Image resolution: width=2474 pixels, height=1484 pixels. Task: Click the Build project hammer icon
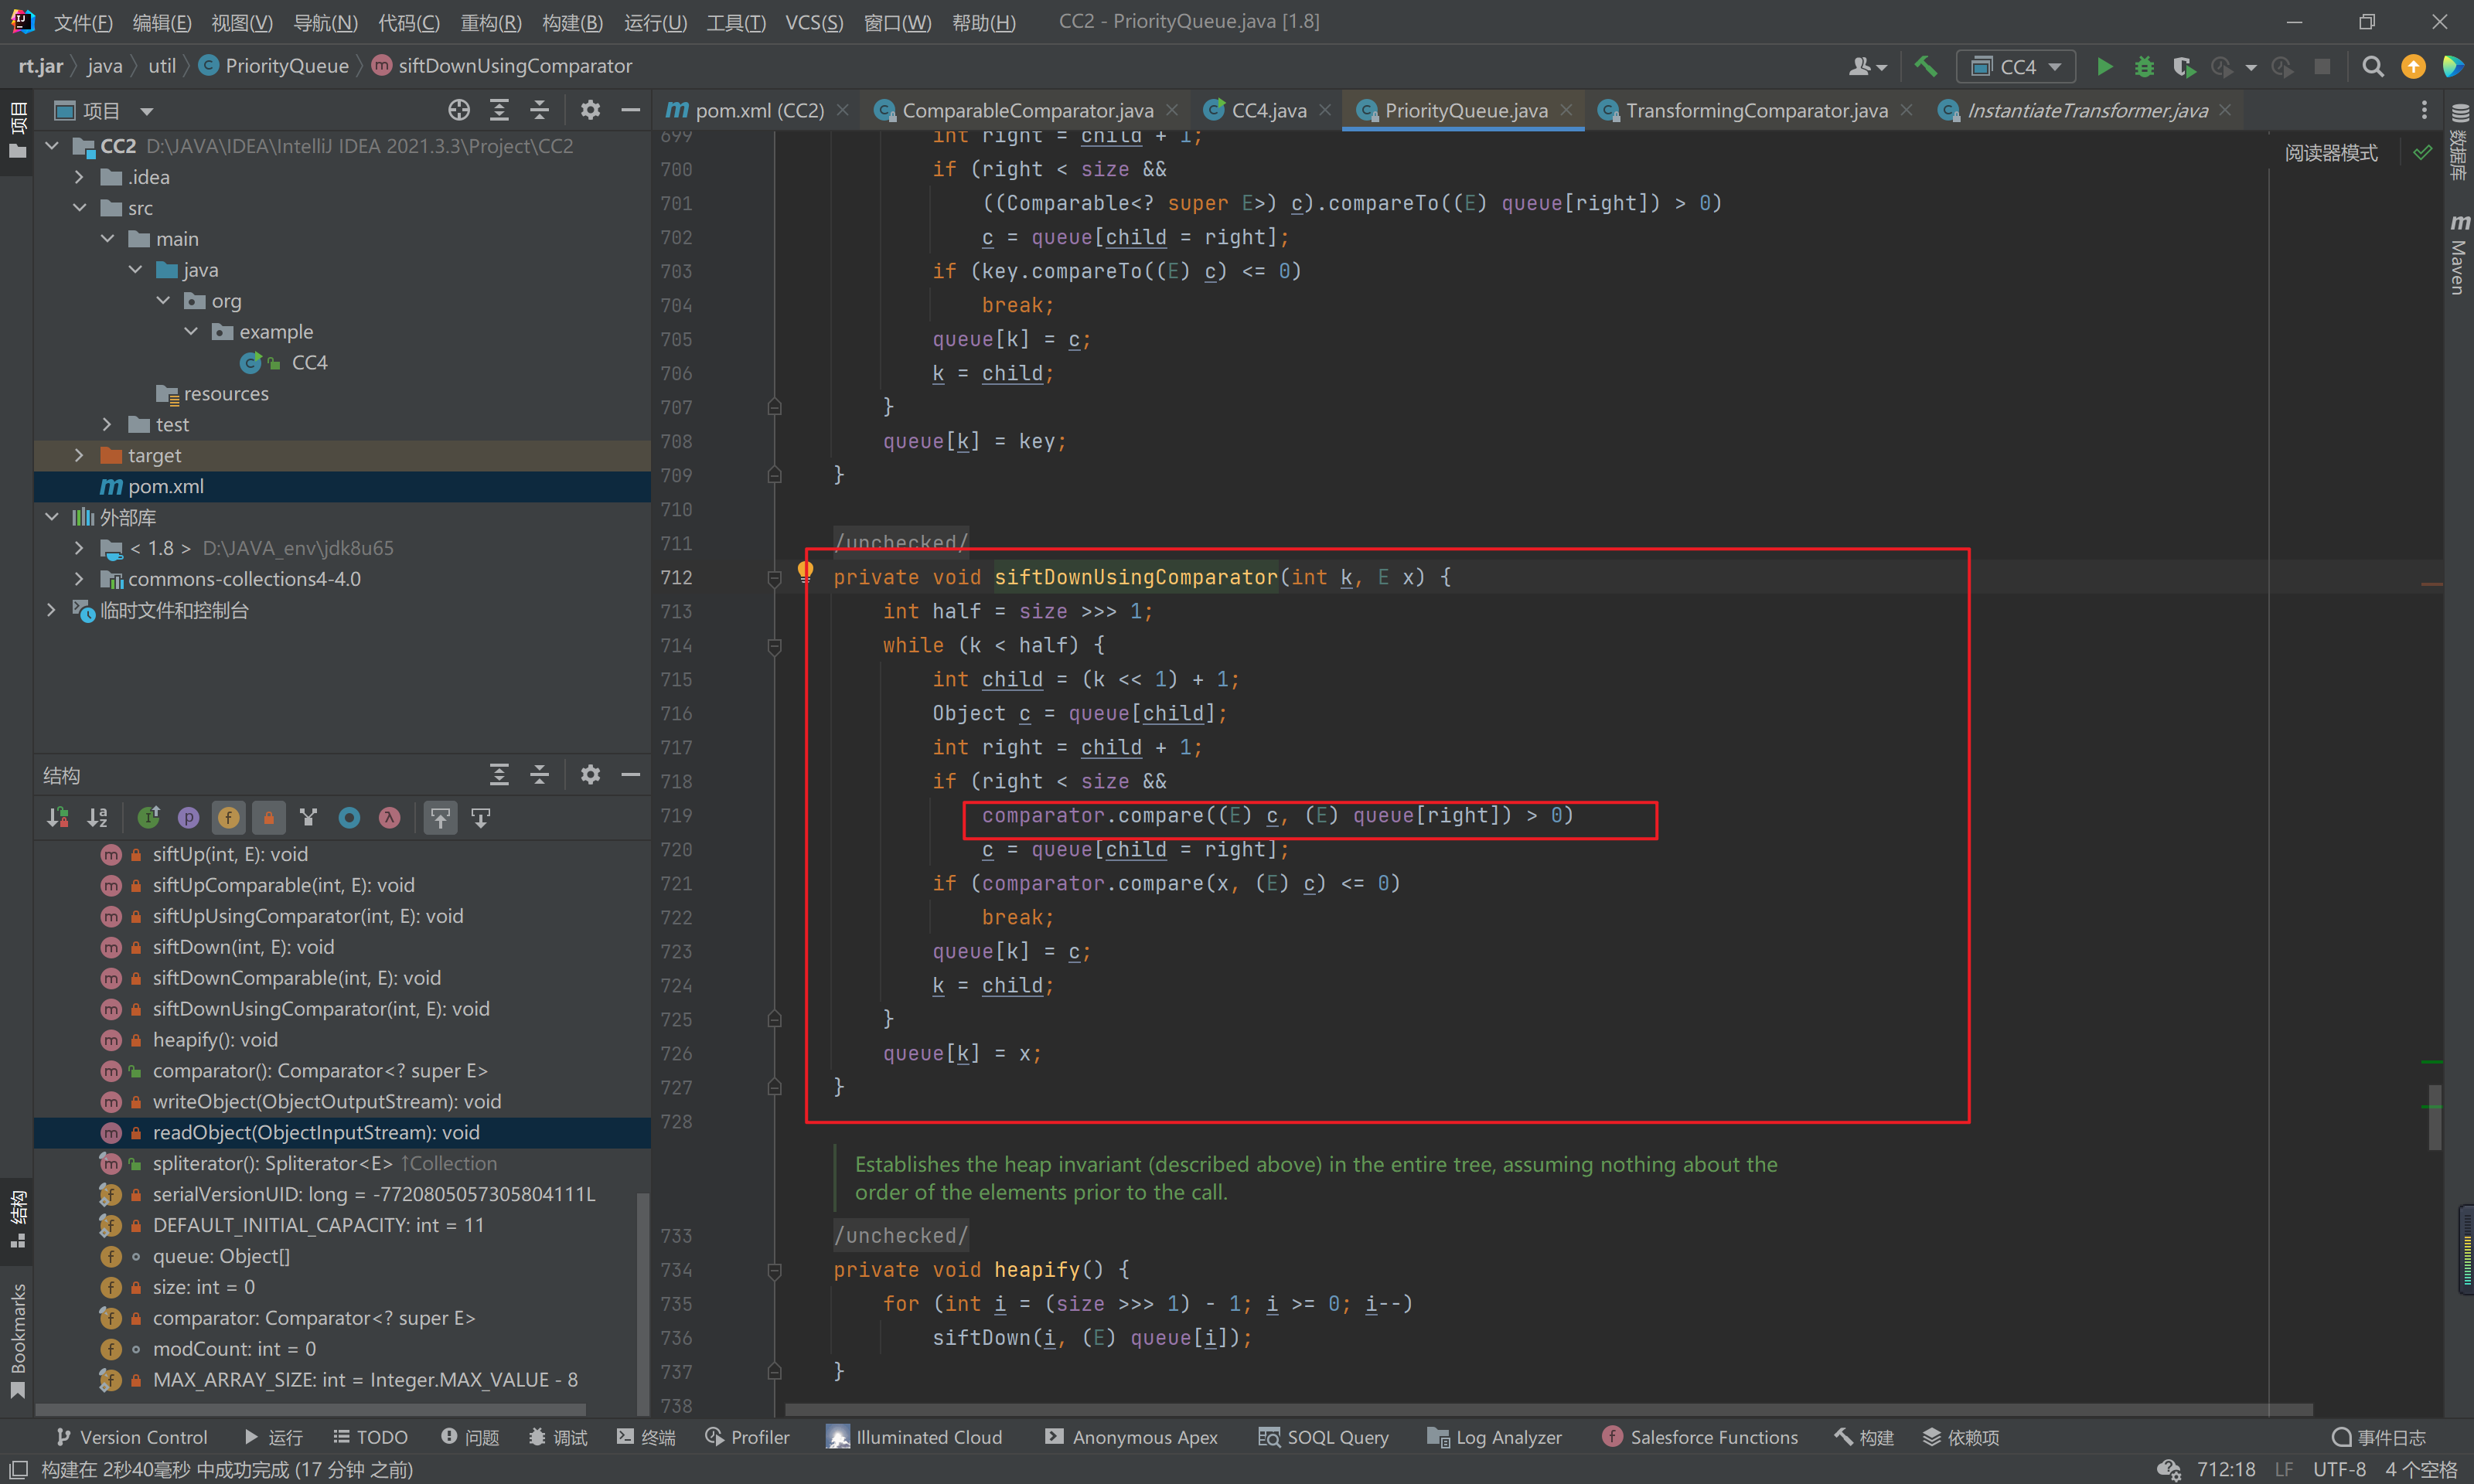coord(1925,66)
